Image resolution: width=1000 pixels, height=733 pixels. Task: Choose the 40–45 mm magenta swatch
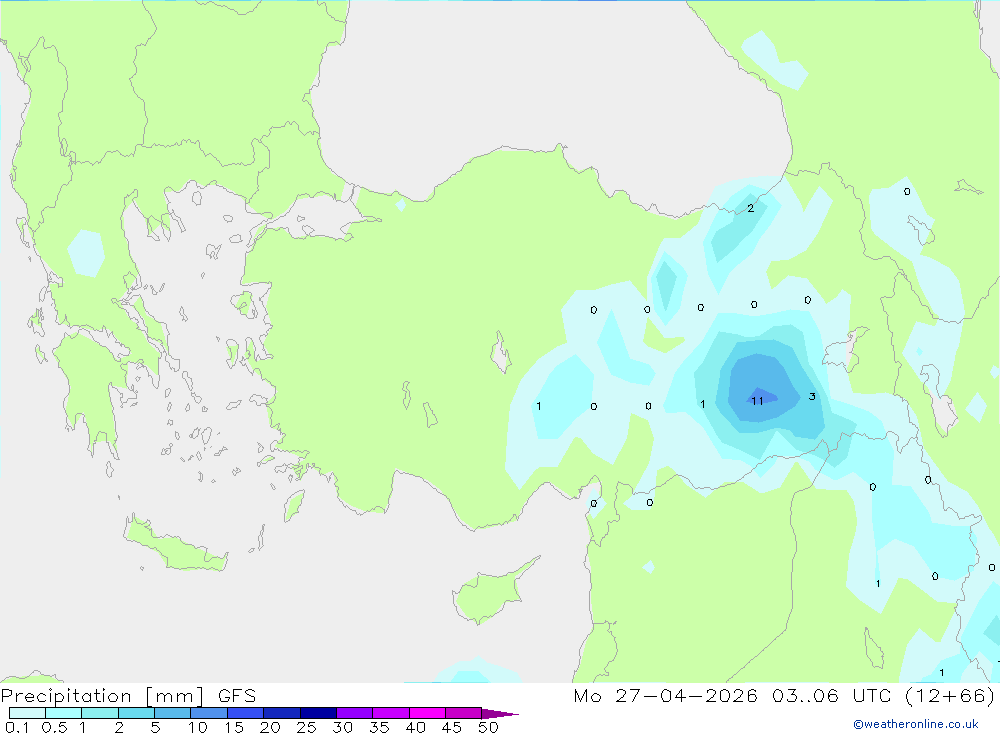427,713
